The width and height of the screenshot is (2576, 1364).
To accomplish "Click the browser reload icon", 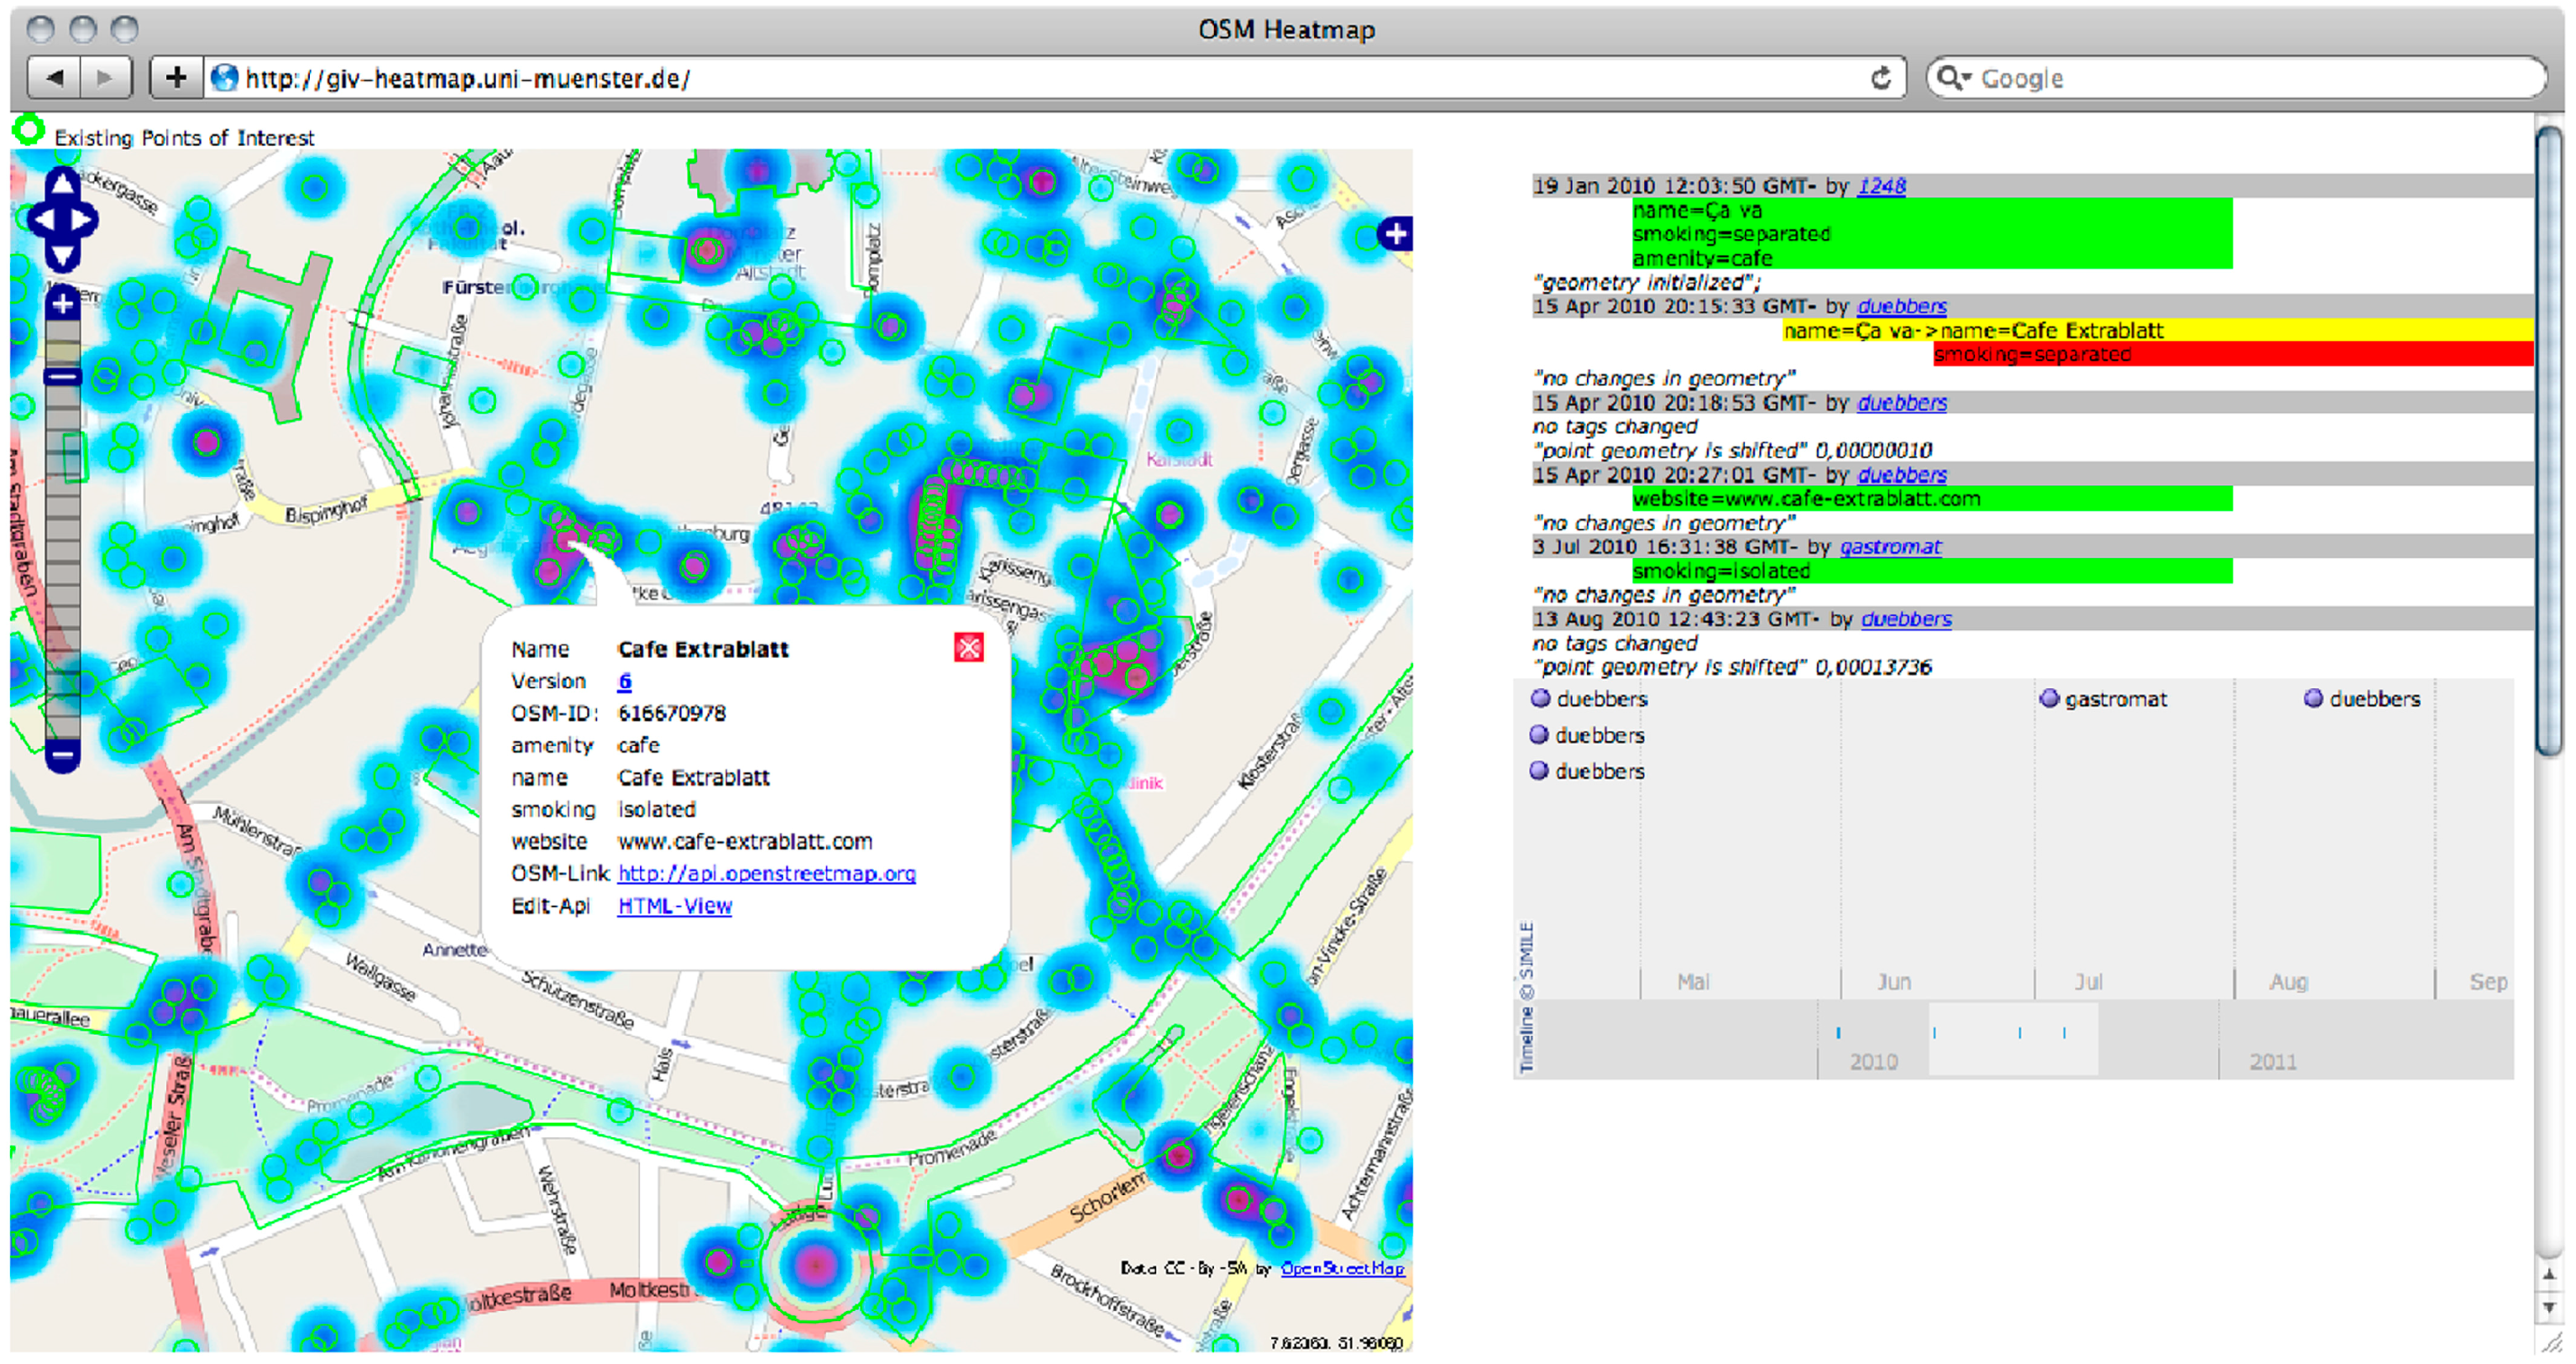I will [1880, 78].
